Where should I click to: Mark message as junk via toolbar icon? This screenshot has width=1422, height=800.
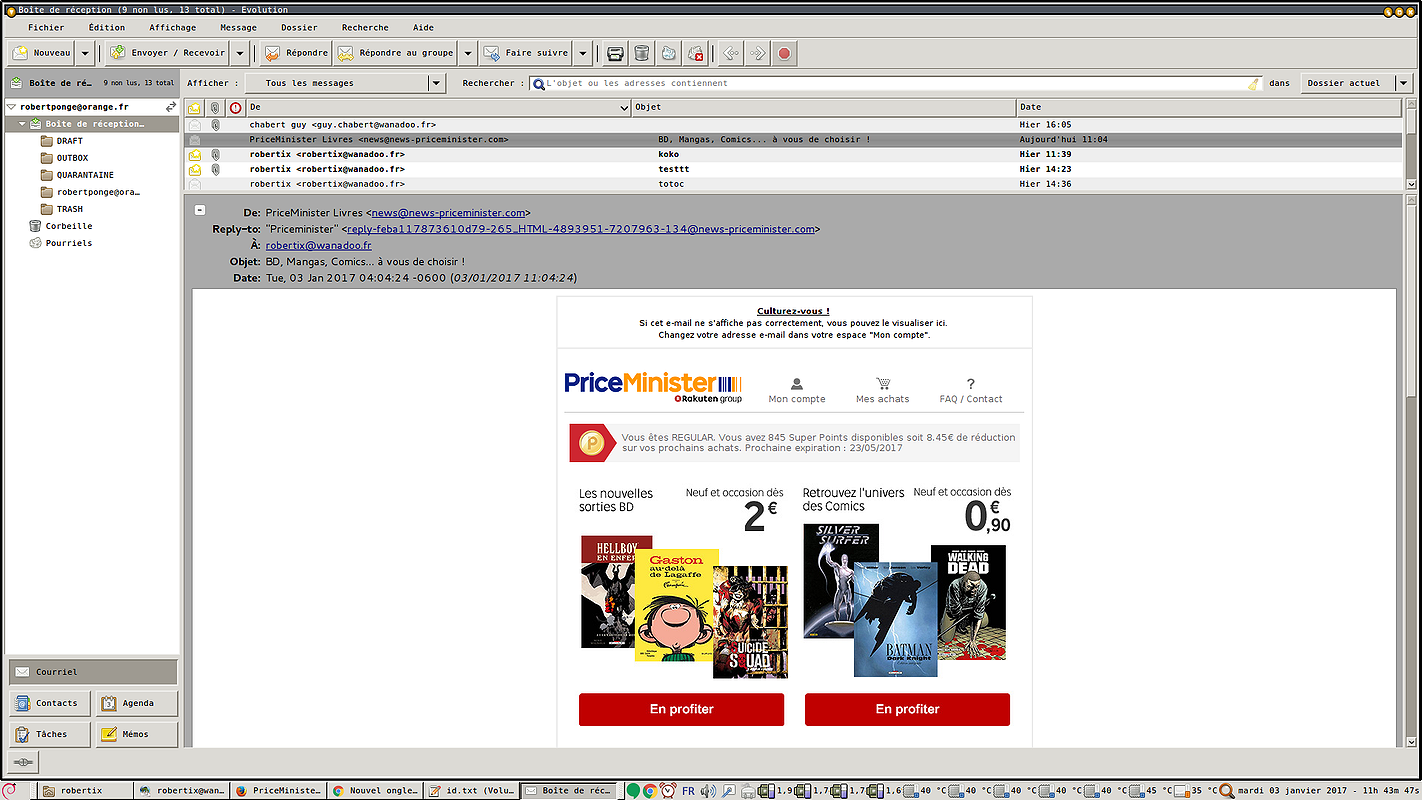[x=669, y=53]
